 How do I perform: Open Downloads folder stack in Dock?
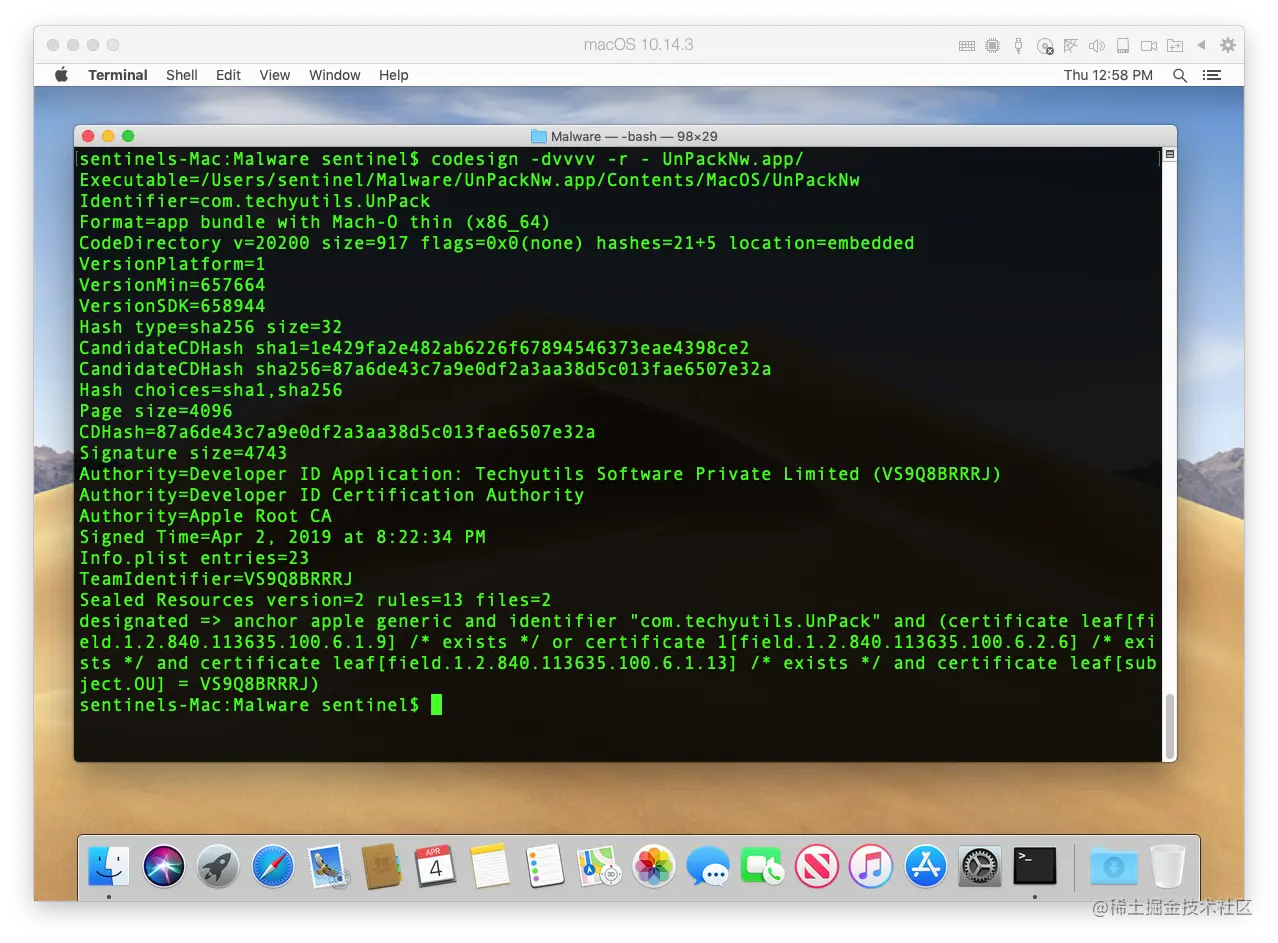(1114, 866)
